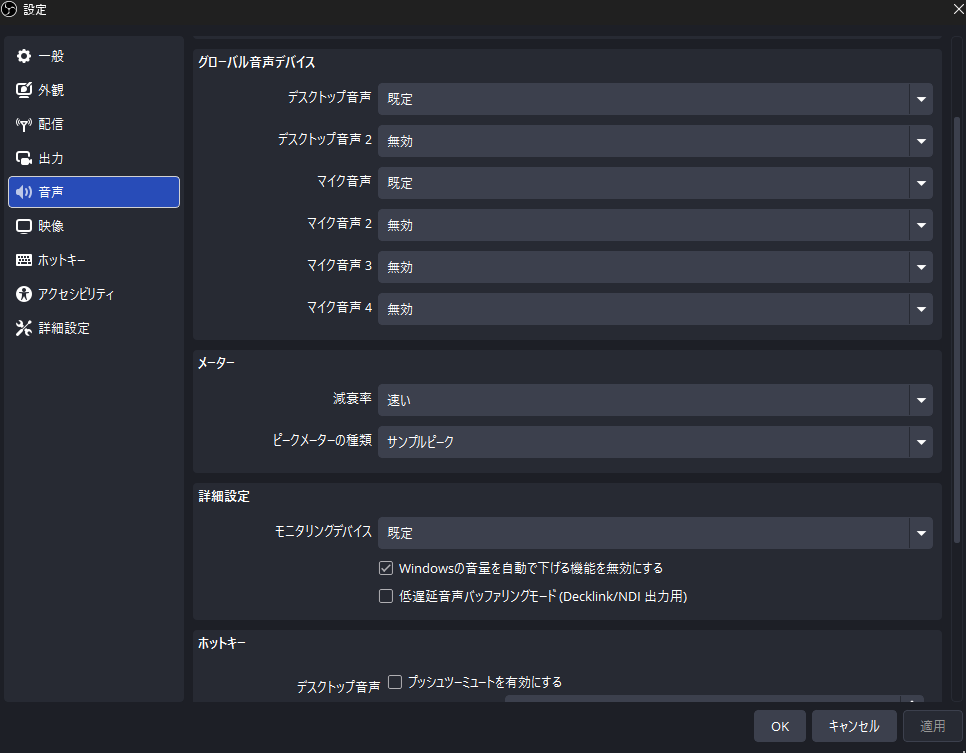Viewport: 966px width, 753px height.
Task: Click the vertical scrollbar of settings pane
Action: 957,330
